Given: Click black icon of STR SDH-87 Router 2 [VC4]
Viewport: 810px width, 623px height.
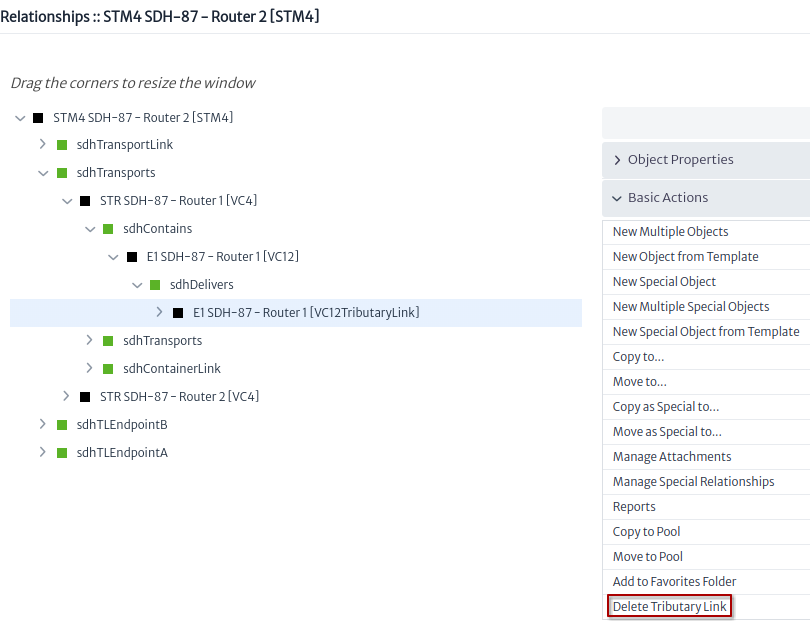Looking at the screenshot, I should tap(85, 397).
